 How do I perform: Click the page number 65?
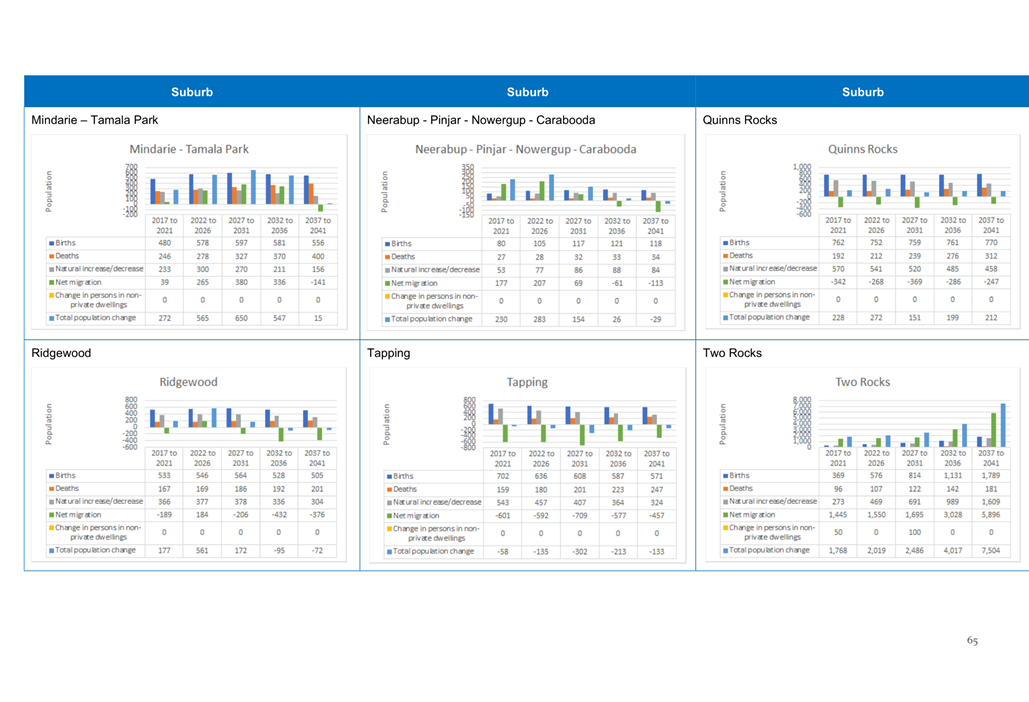(x=972, y=640)
